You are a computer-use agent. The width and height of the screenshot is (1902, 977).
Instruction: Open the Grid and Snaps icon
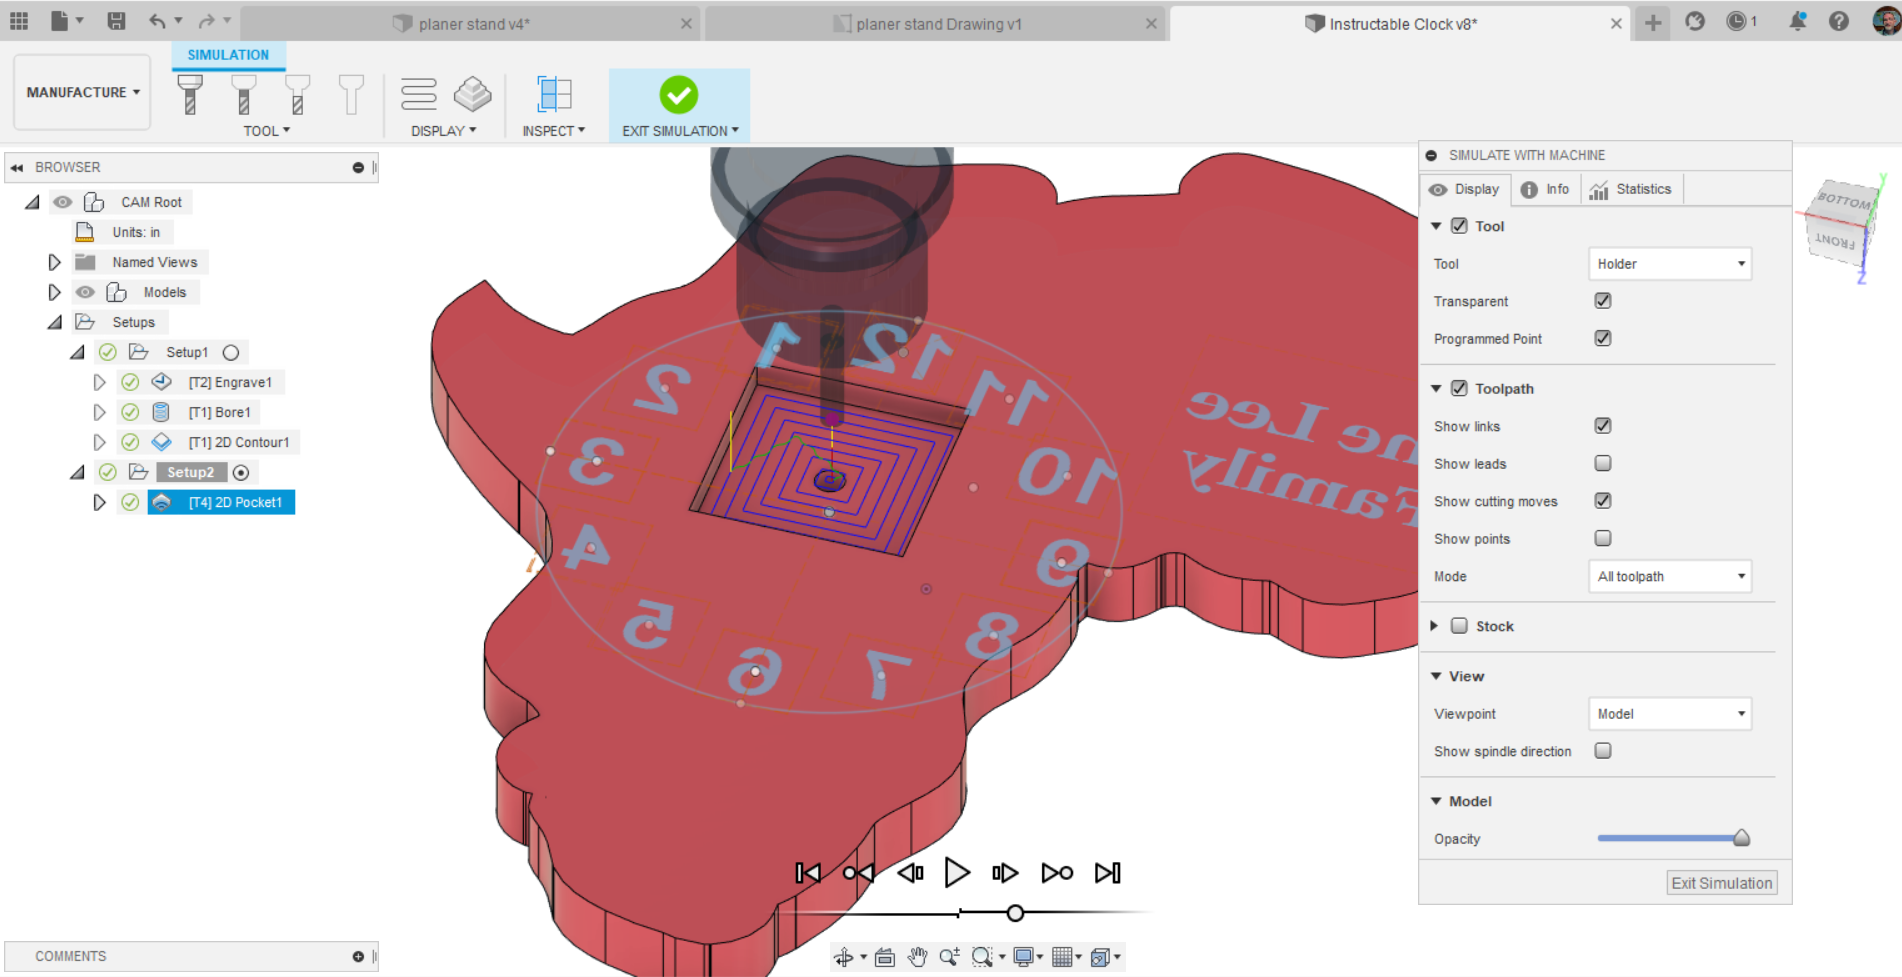click(1062, 957)
